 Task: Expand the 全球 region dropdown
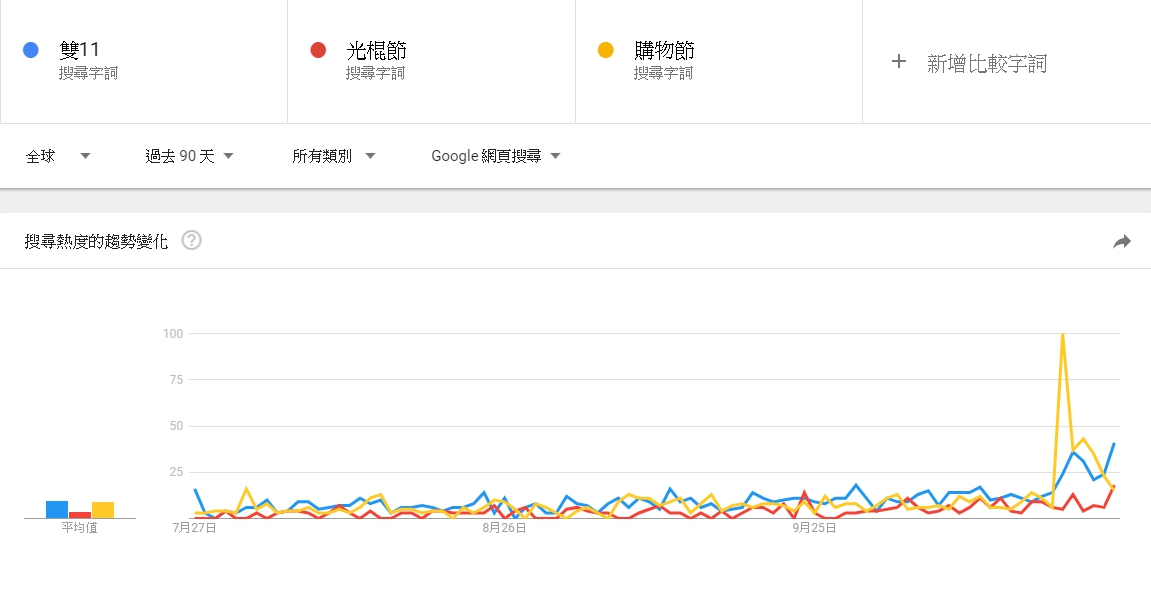[x=58, y=156]
